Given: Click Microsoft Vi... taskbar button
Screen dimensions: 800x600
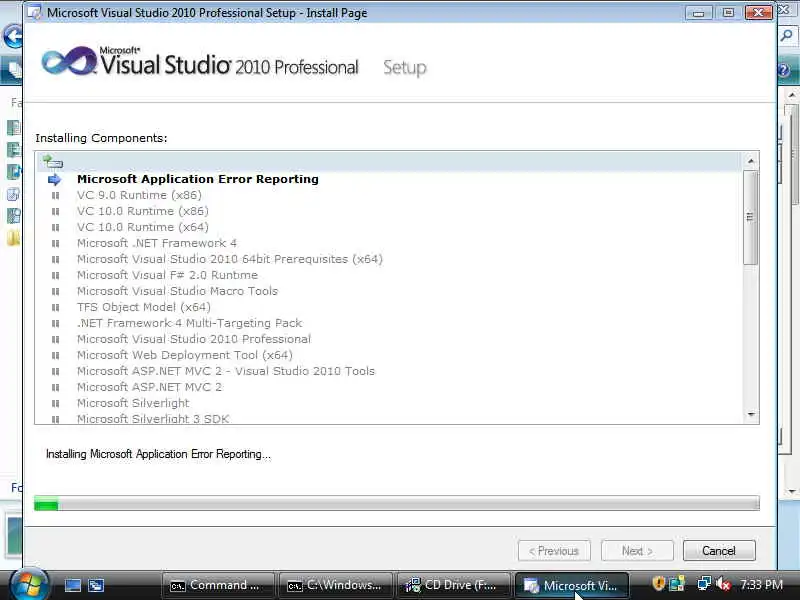Looking at the screenshot, I should (572, 585).
